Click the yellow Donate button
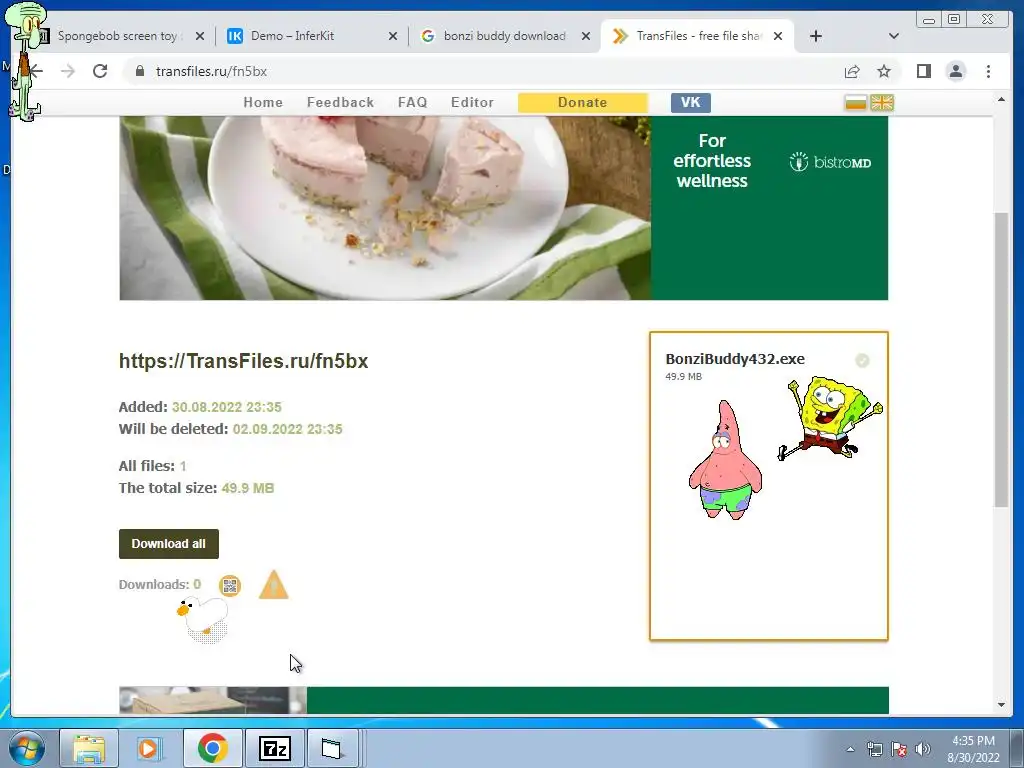Image resolution: width=1024 pixels, height=768 pixels. click(583, 103)
